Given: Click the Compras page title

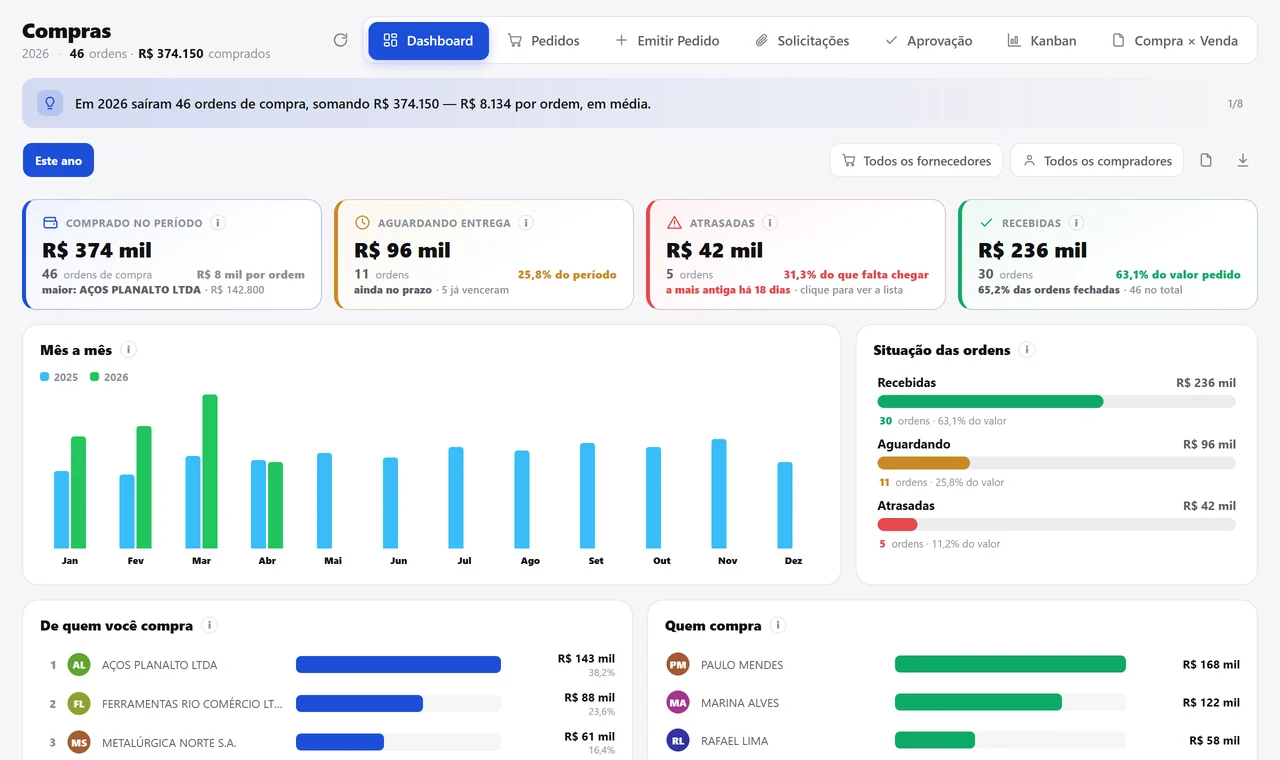Looking at the screenshot, I should pyautogui.click(x=66, y=31).
